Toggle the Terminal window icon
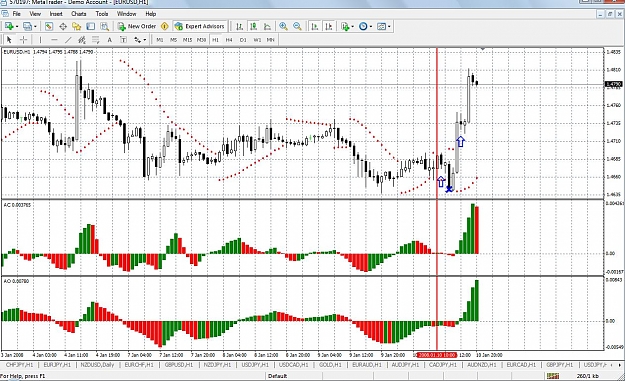 90,26
